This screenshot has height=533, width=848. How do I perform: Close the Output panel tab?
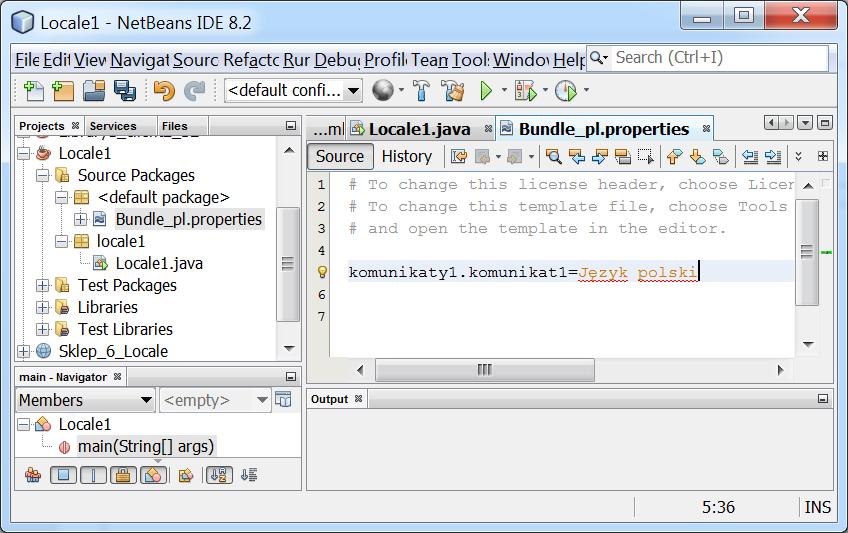(358, 399)
